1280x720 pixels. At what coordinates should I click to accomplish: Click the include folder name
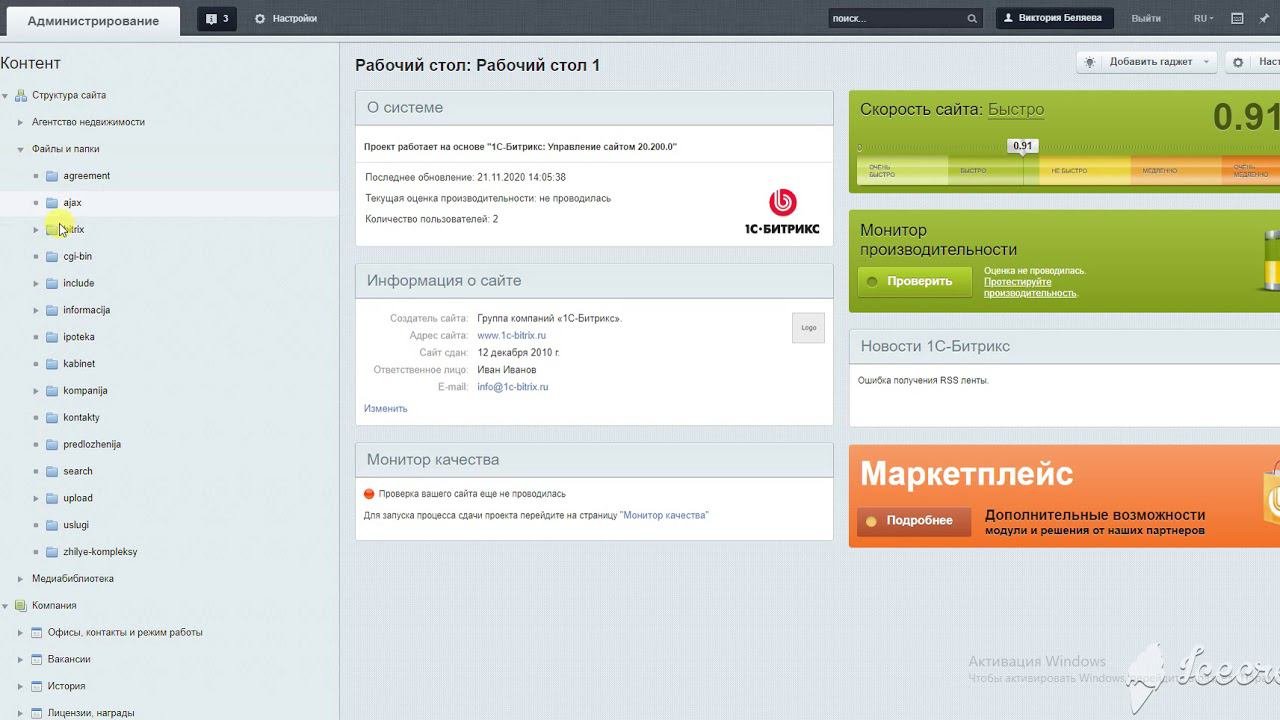click(79, 284)
